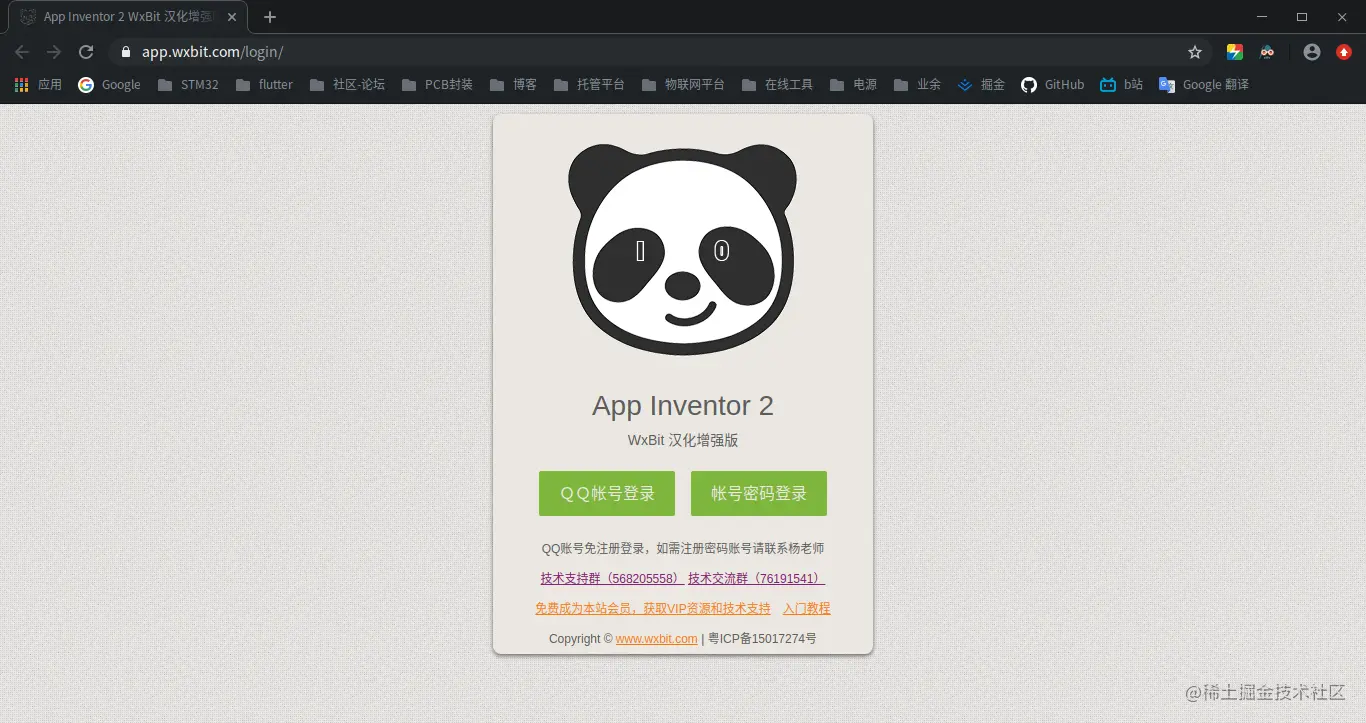Click the red update arrow icon
The height and width of the screenshot is (723, 1366).
coord(1344,52)
